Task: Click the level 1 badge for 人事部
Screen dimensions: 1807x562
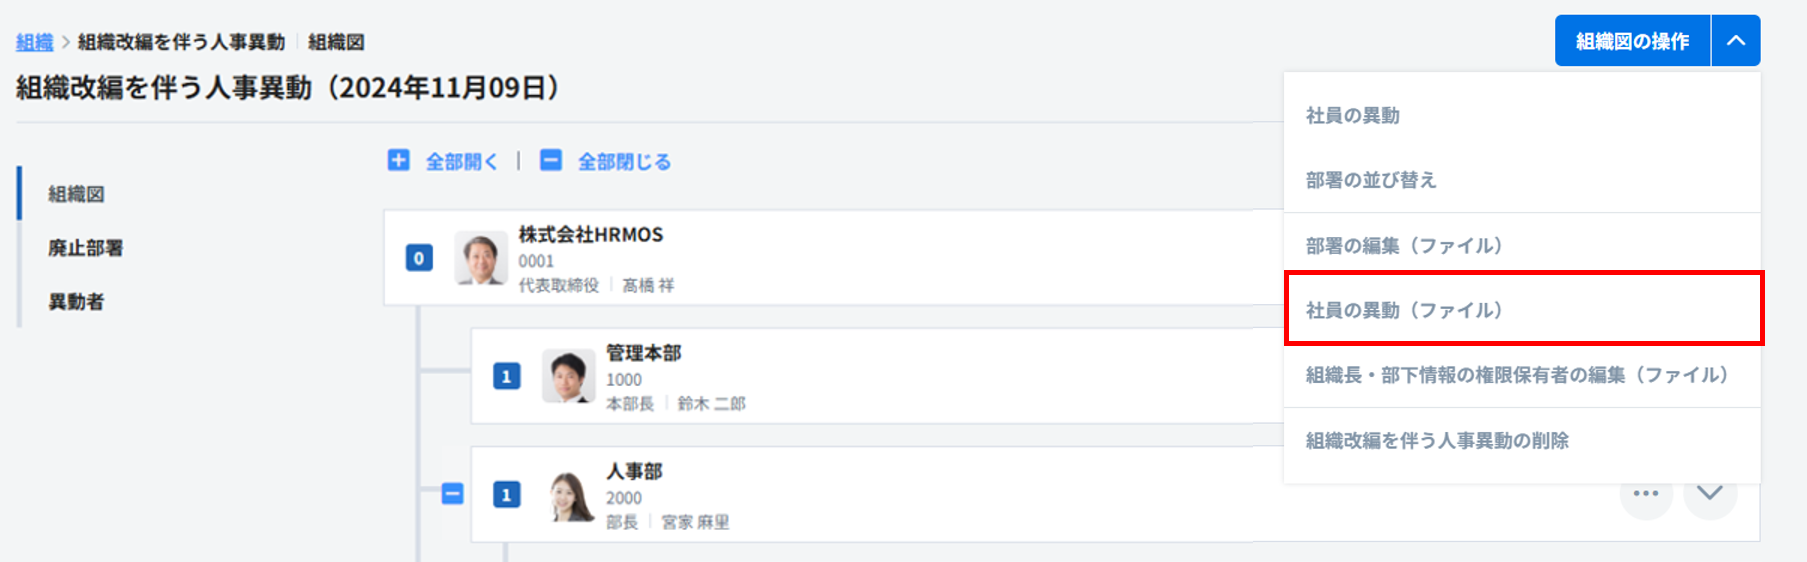Action: 507,494
